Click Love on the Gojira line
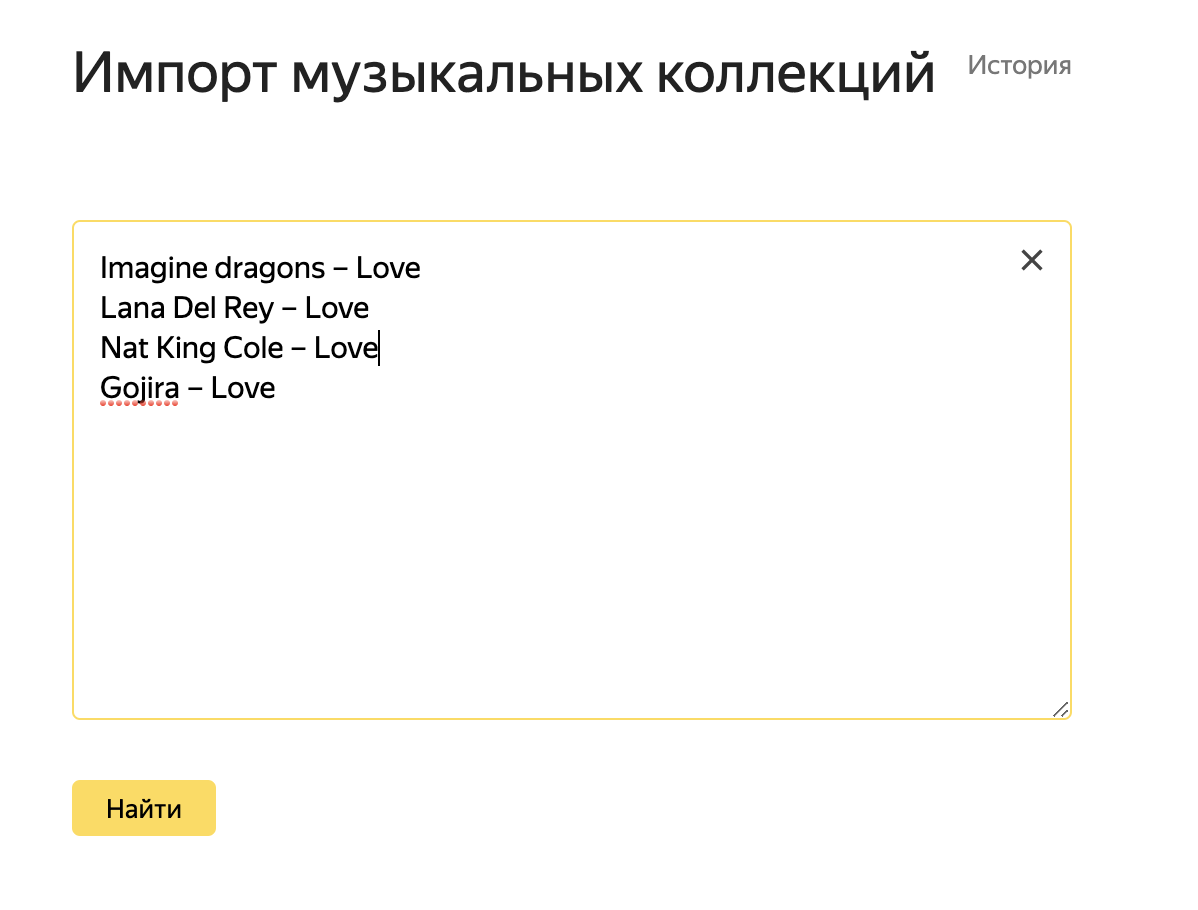 [243, 388]
